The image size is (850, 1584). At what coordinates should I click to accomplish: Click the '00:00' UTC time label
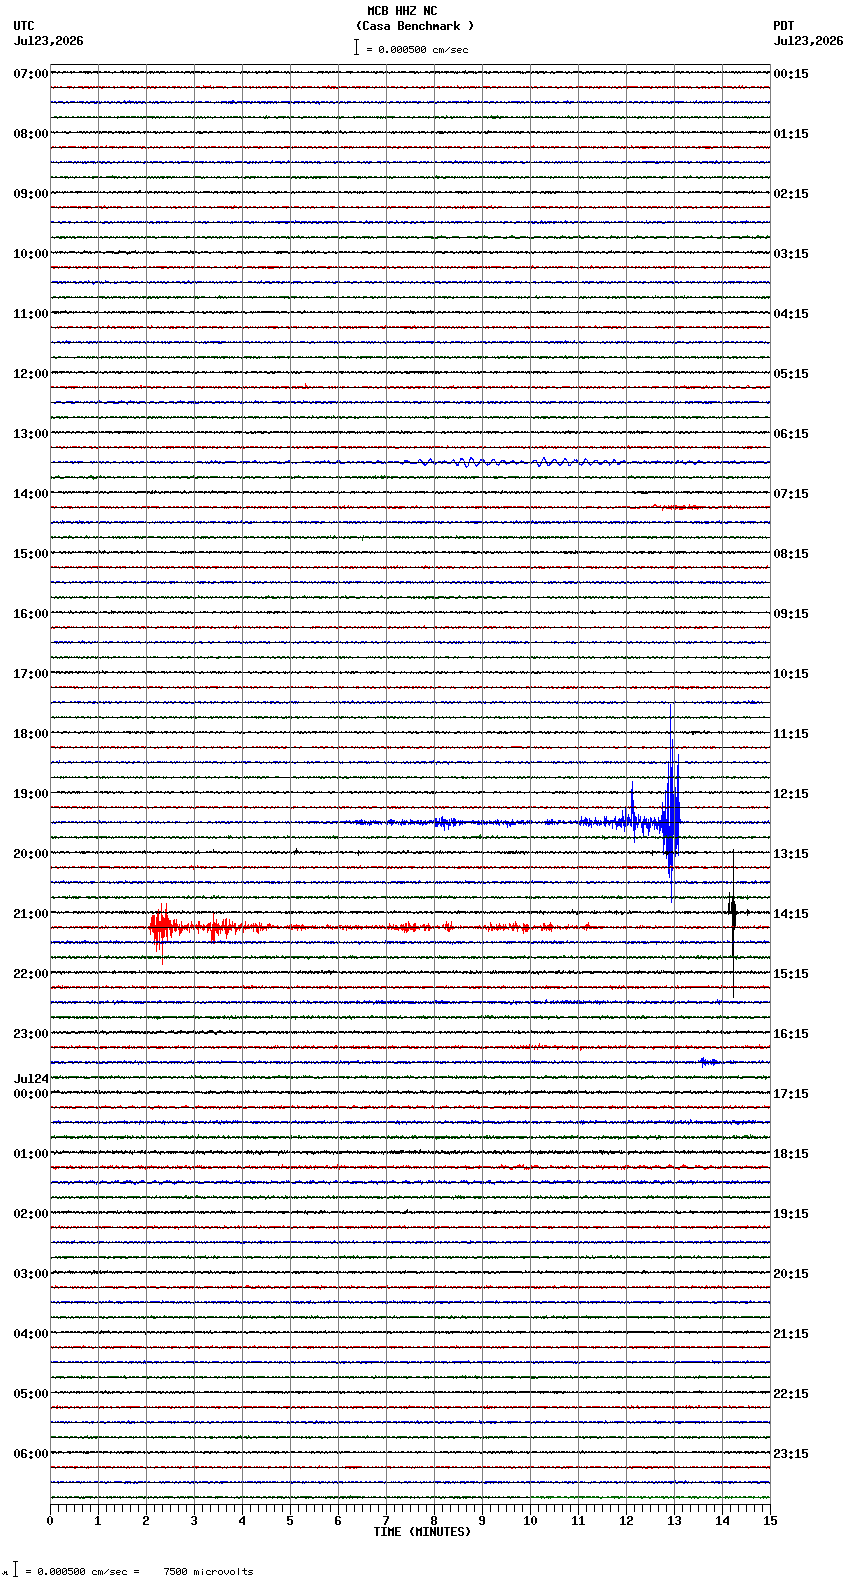pos(31,1094)
